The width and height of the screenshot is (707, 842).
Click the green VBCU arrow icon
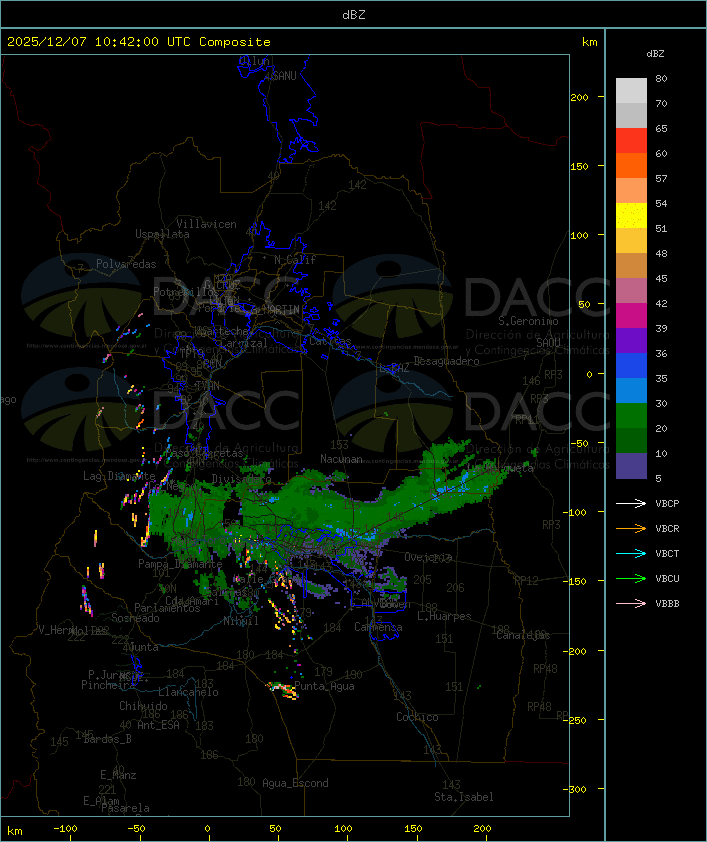(631, 578)
